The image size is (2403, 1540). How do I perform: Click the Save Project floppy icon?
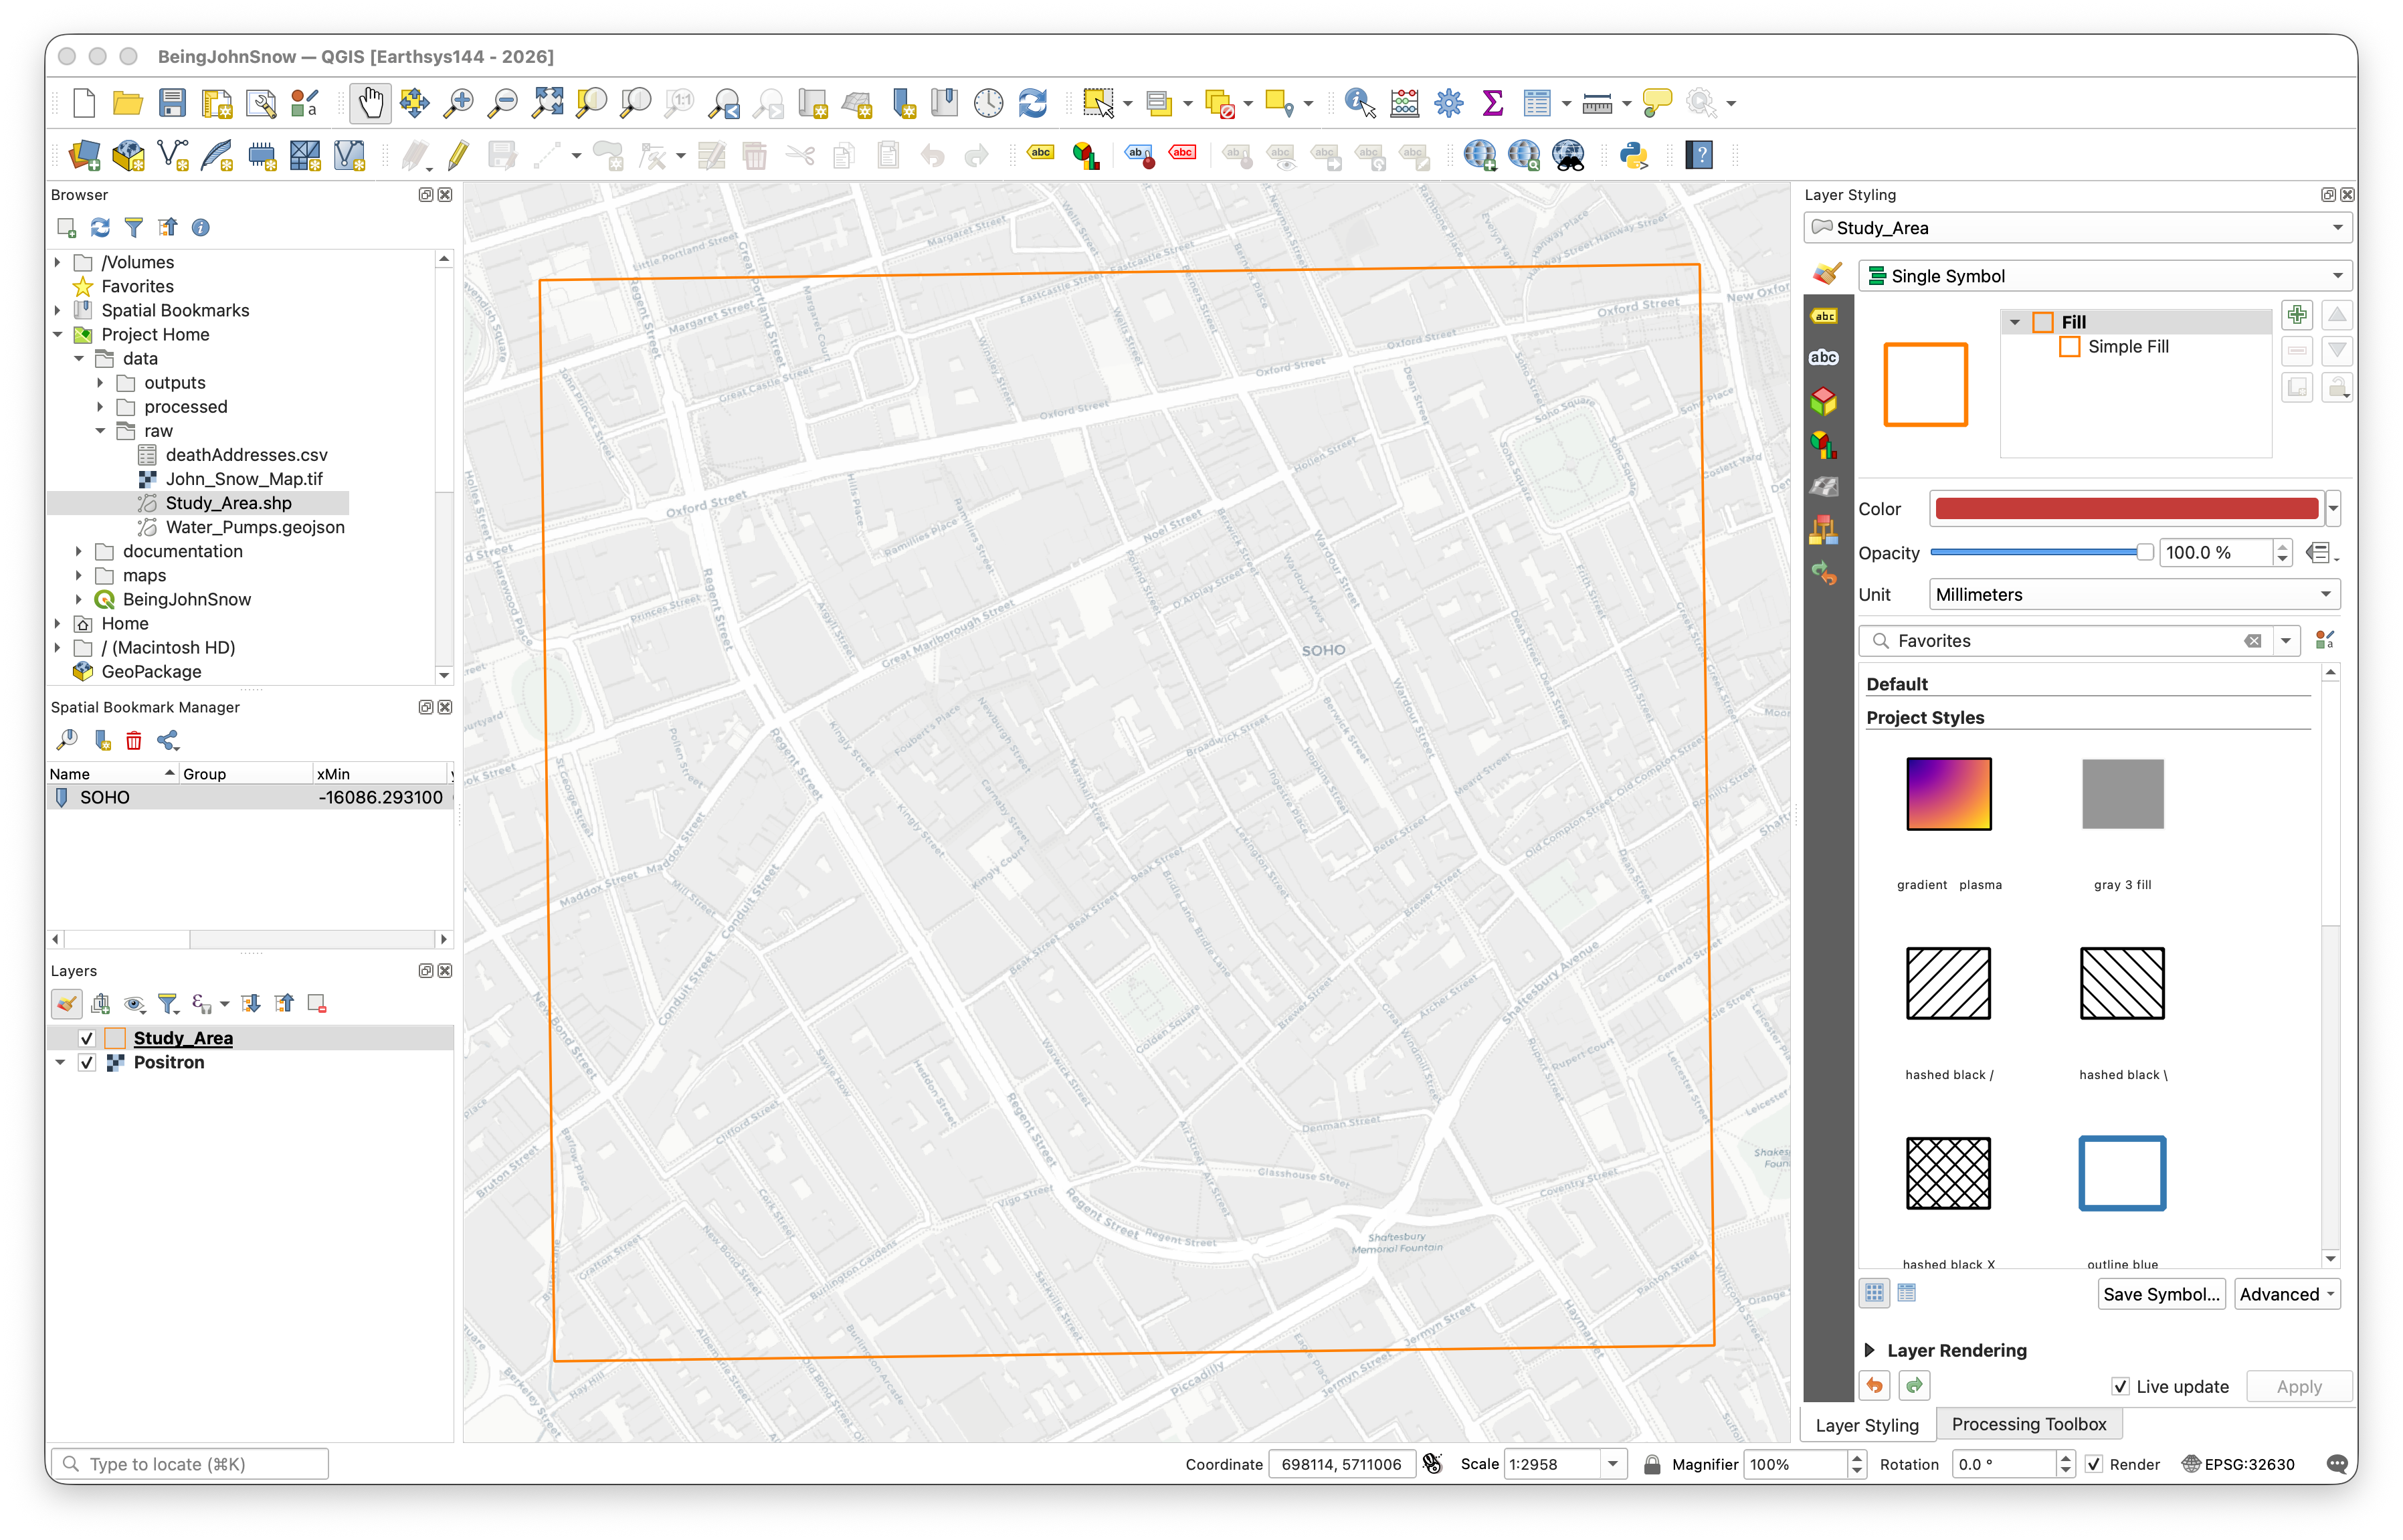[172, 103]
